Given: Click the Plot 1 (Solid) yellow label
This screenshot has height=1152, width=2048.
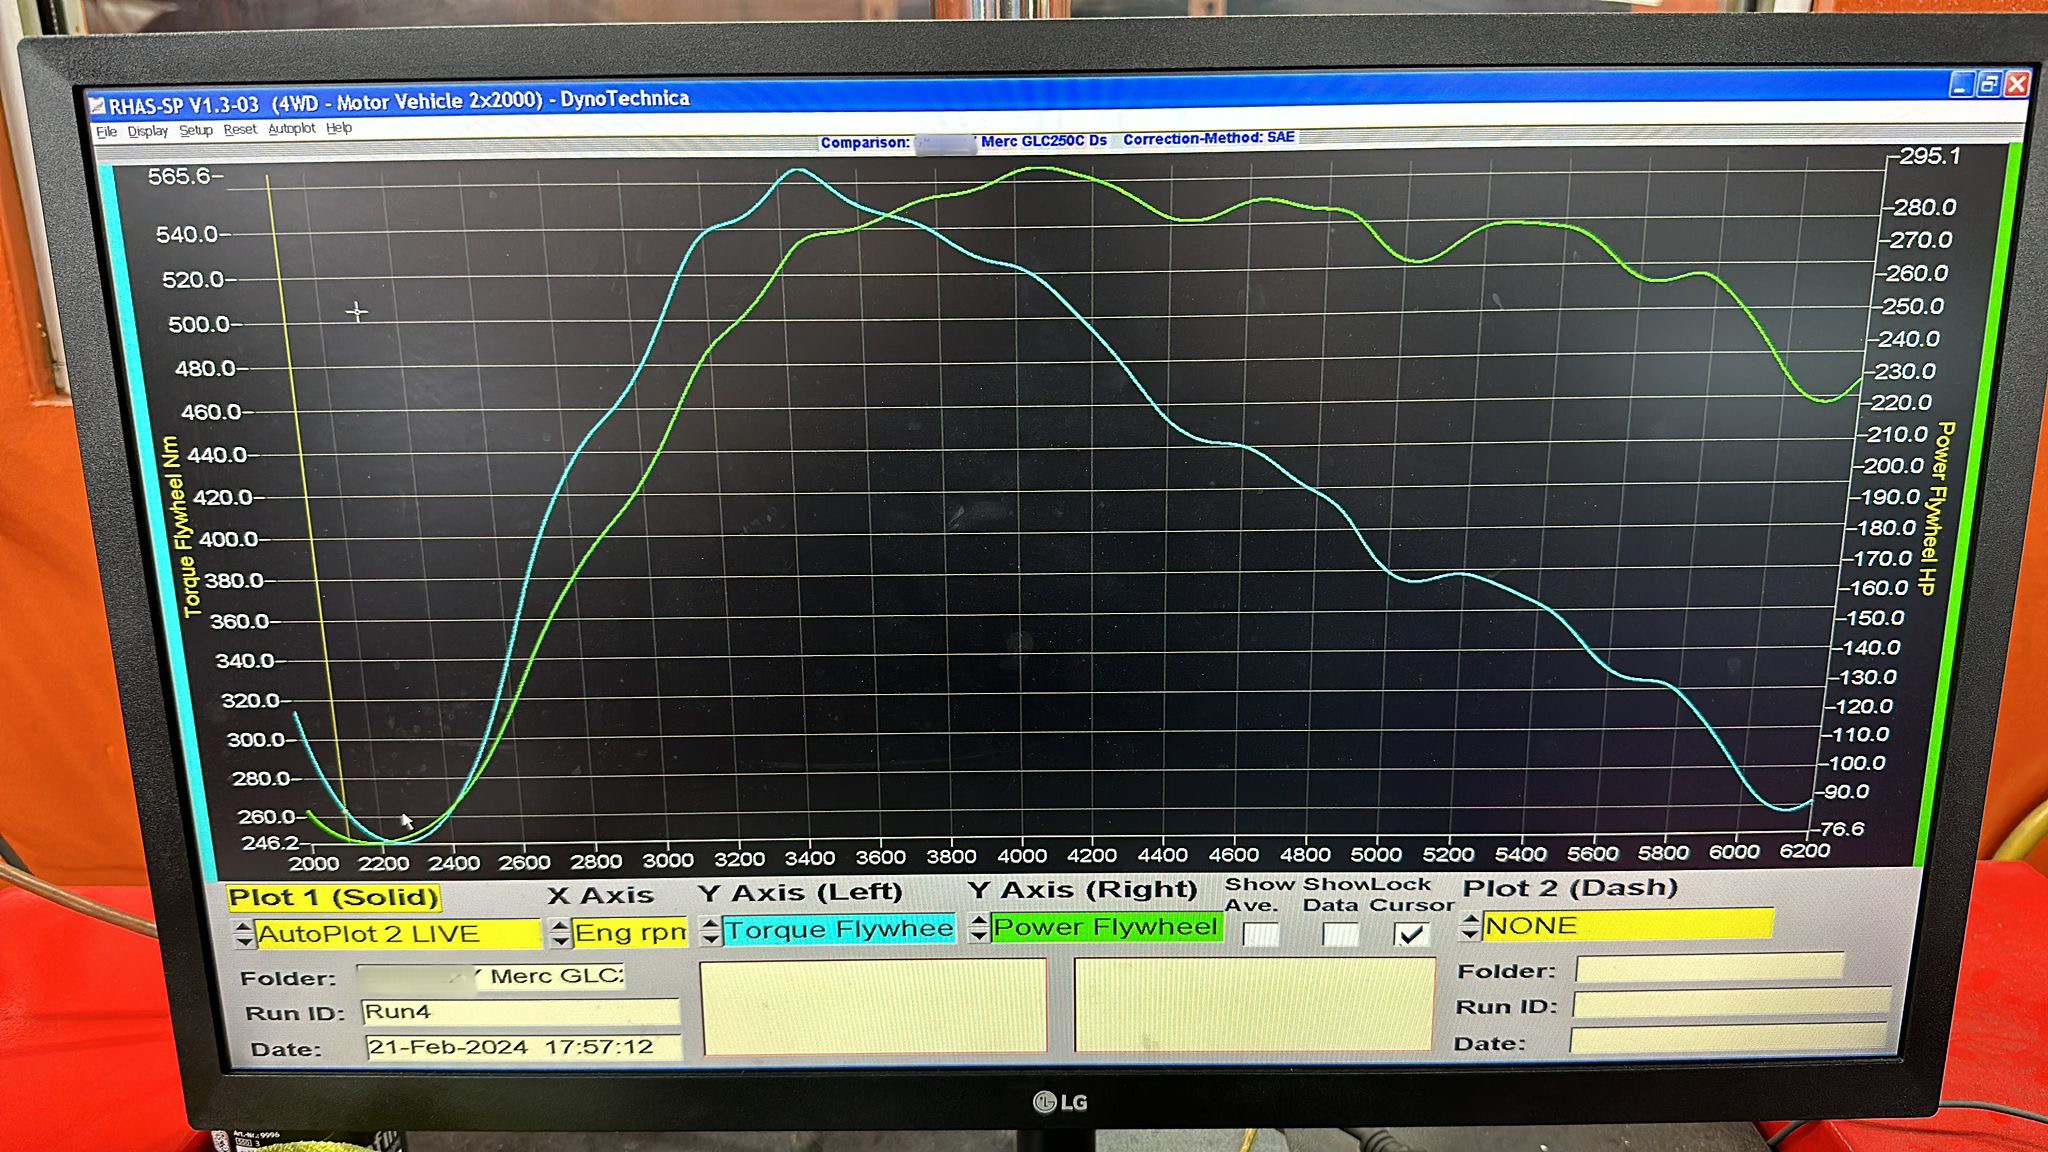Looking at the screenshot, I should click(x=333, y=898).
